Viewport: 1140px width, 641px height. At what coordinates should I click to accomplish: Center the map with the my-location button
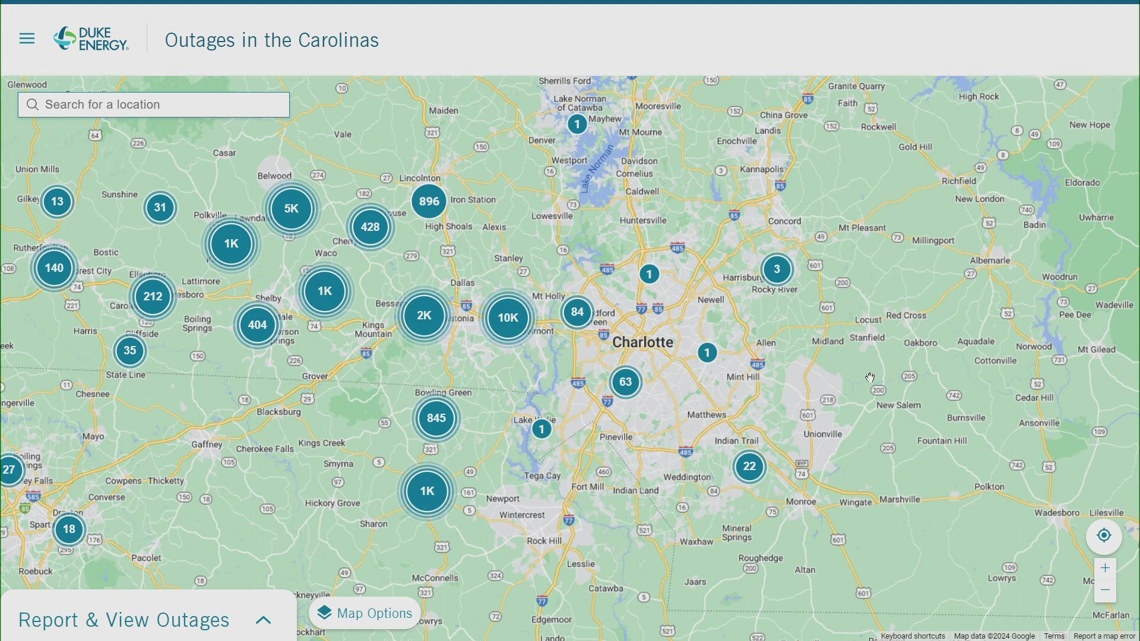(1104, 536)
